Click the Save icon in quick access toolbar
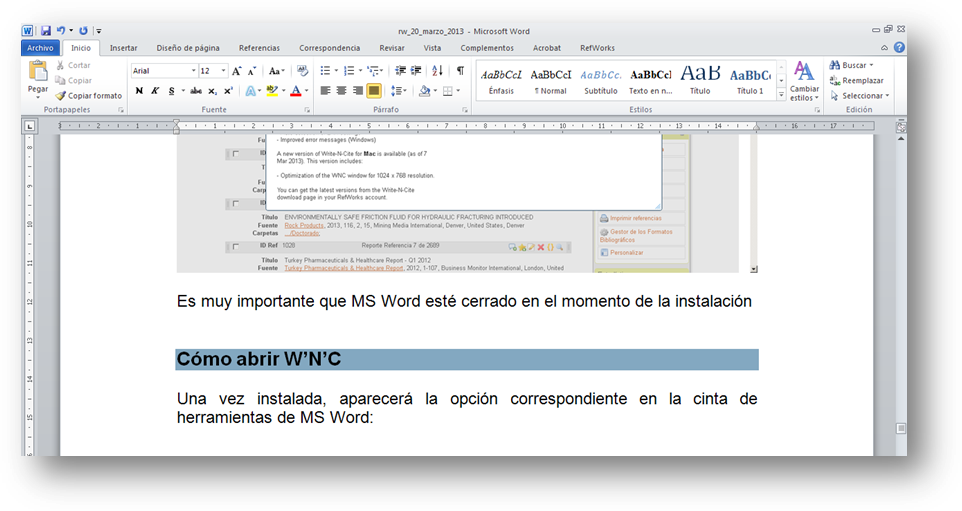The width and height of the screenshot is (962, 511). (x=46, y=31)
